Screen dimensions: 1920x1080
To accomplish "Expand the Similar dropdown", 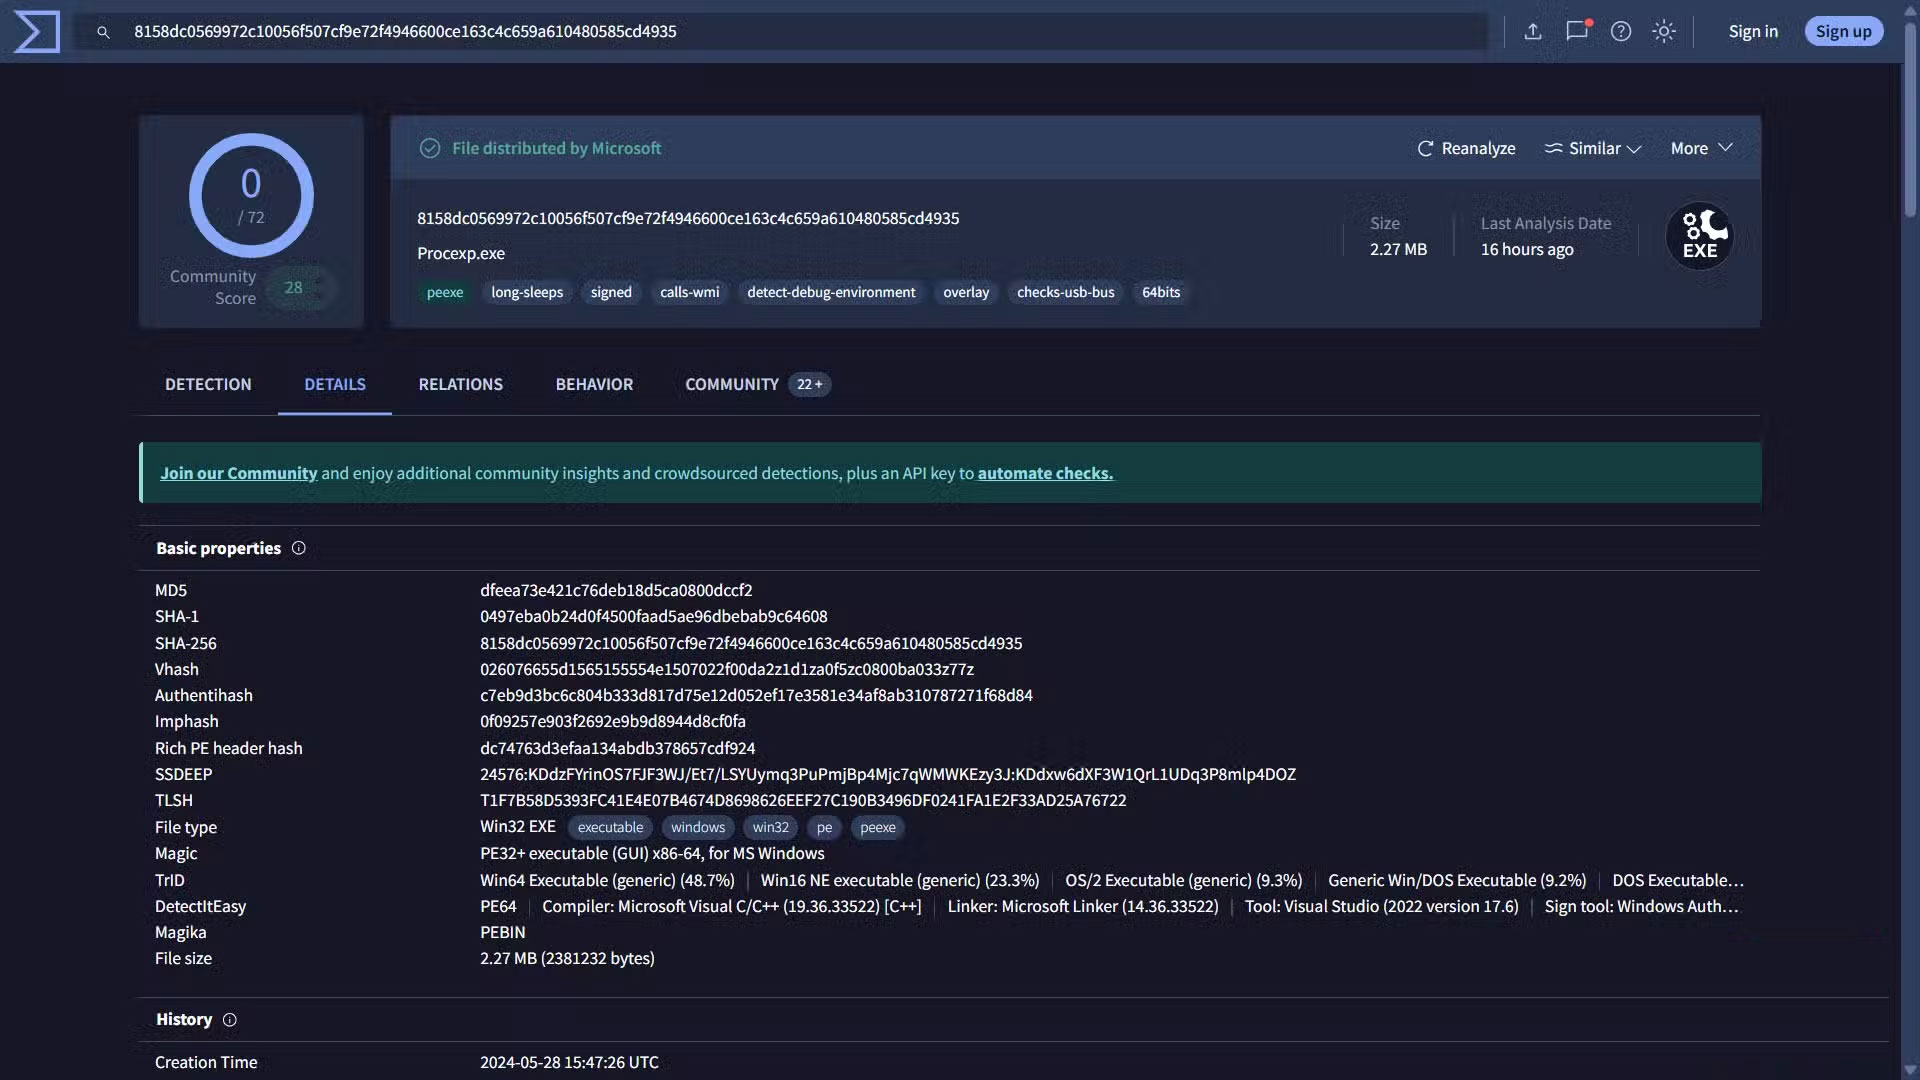I will click(1593, 148).
